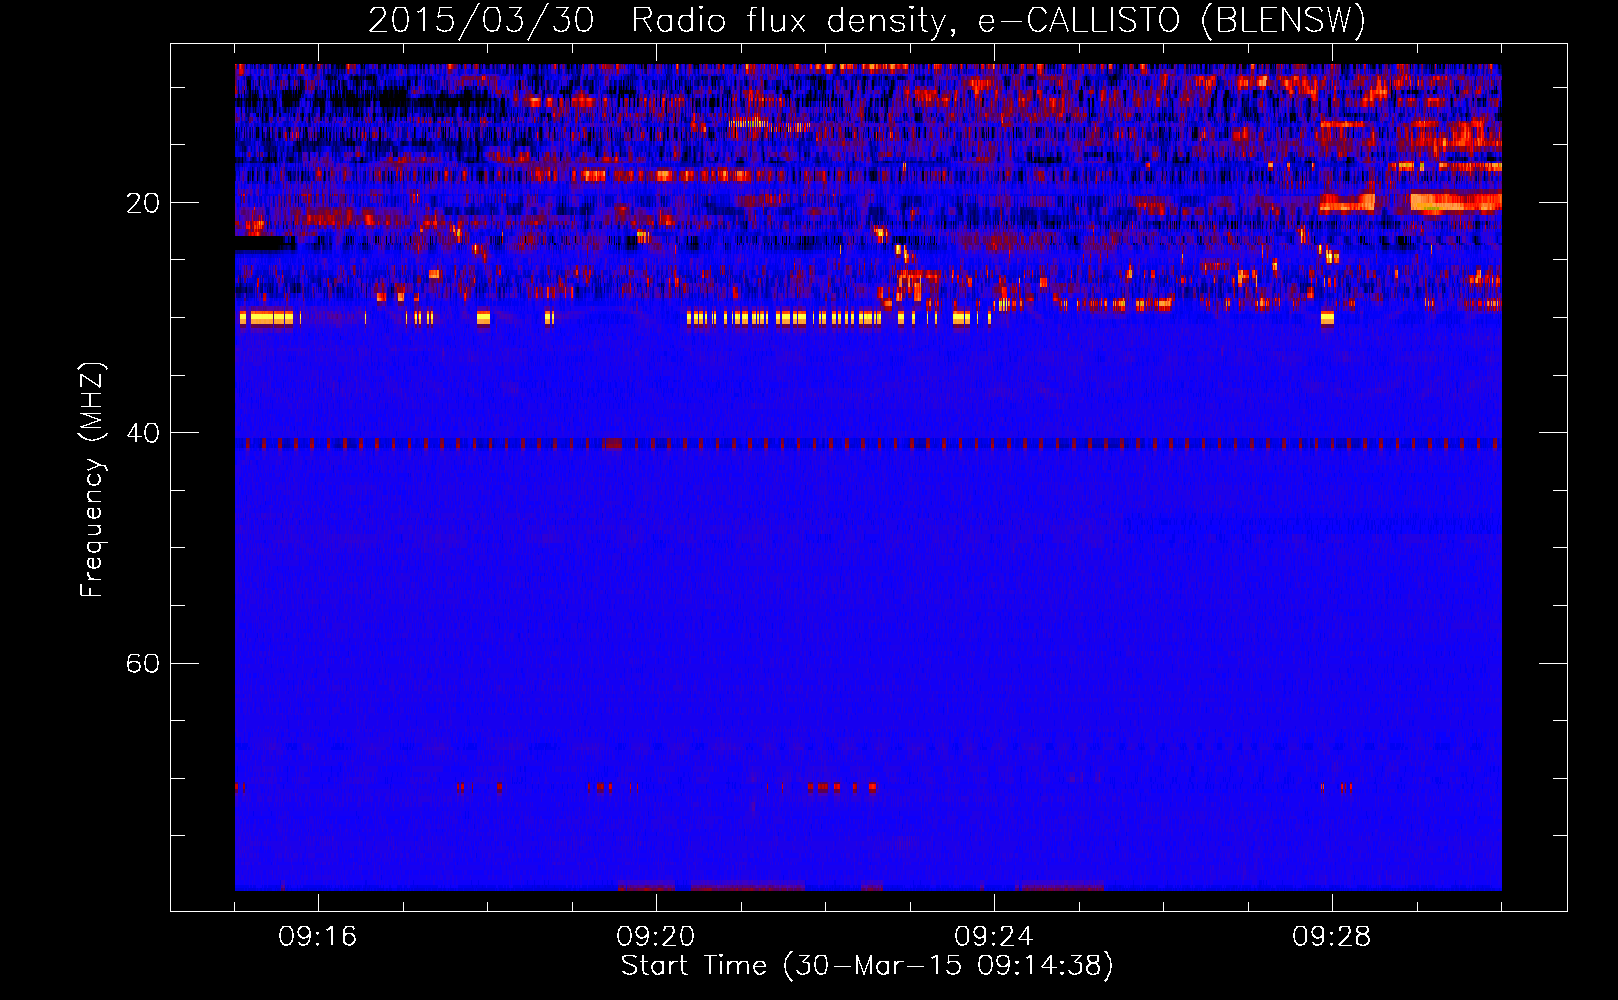Click the 09:24 time tick label
The height and width of the screenshot is (1000, 1618).
click(x=994, y=937)
